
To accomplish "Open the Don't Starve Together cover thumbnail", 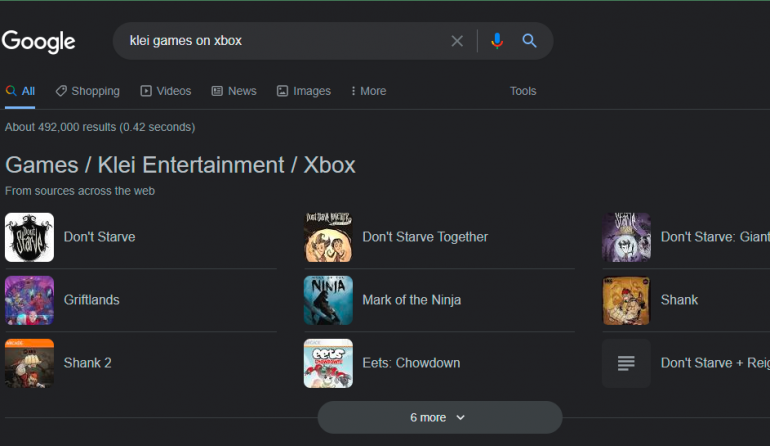I will point(328,237).
